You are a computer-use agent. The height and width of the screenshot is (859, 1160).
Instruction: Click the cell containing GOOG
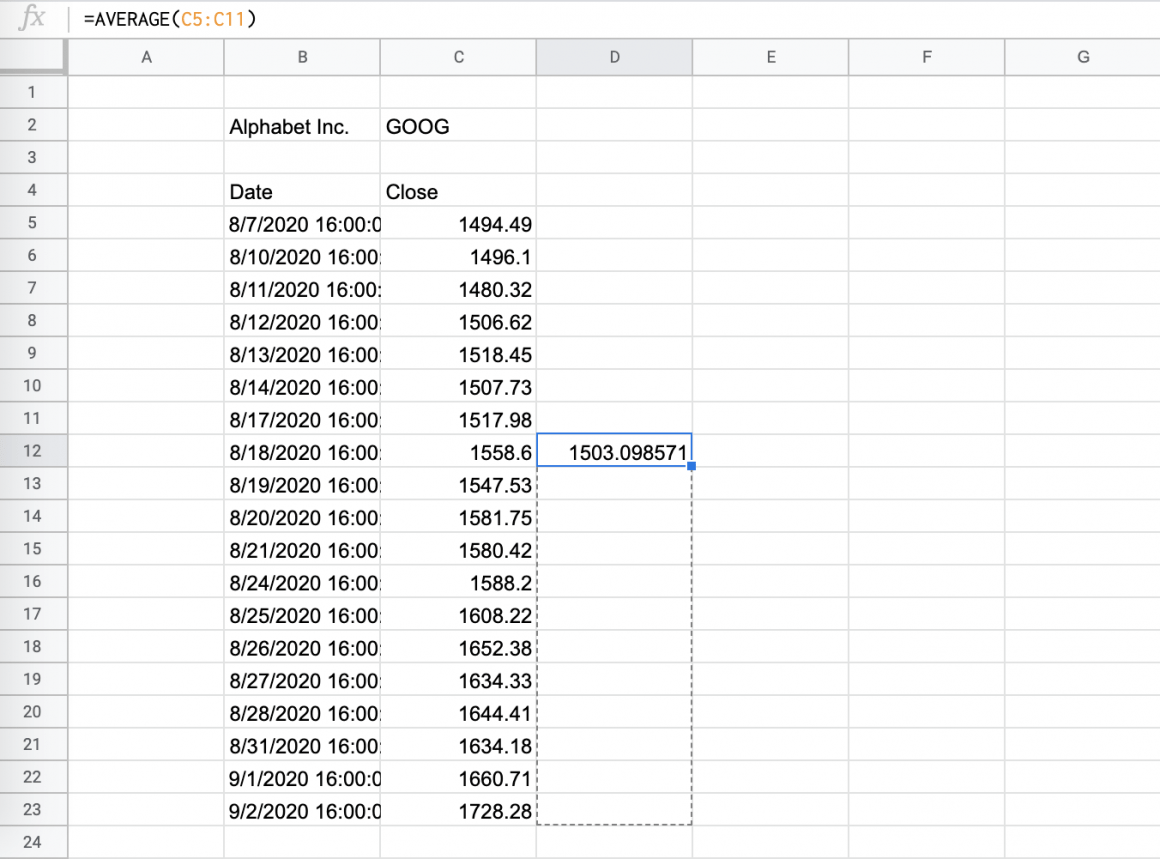click(458, 126)
